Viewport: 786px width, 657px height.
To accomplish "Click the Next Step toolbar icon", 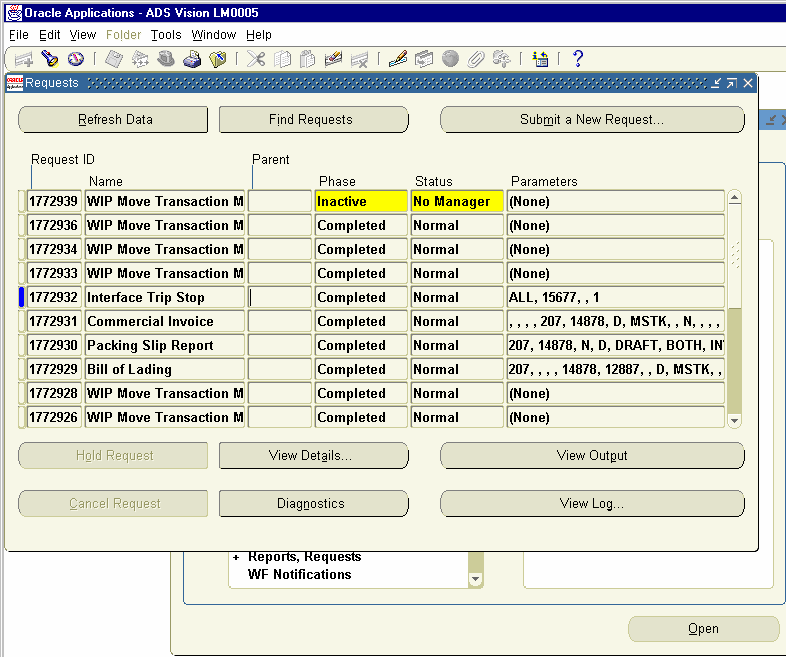I will [x=140, y=59].
